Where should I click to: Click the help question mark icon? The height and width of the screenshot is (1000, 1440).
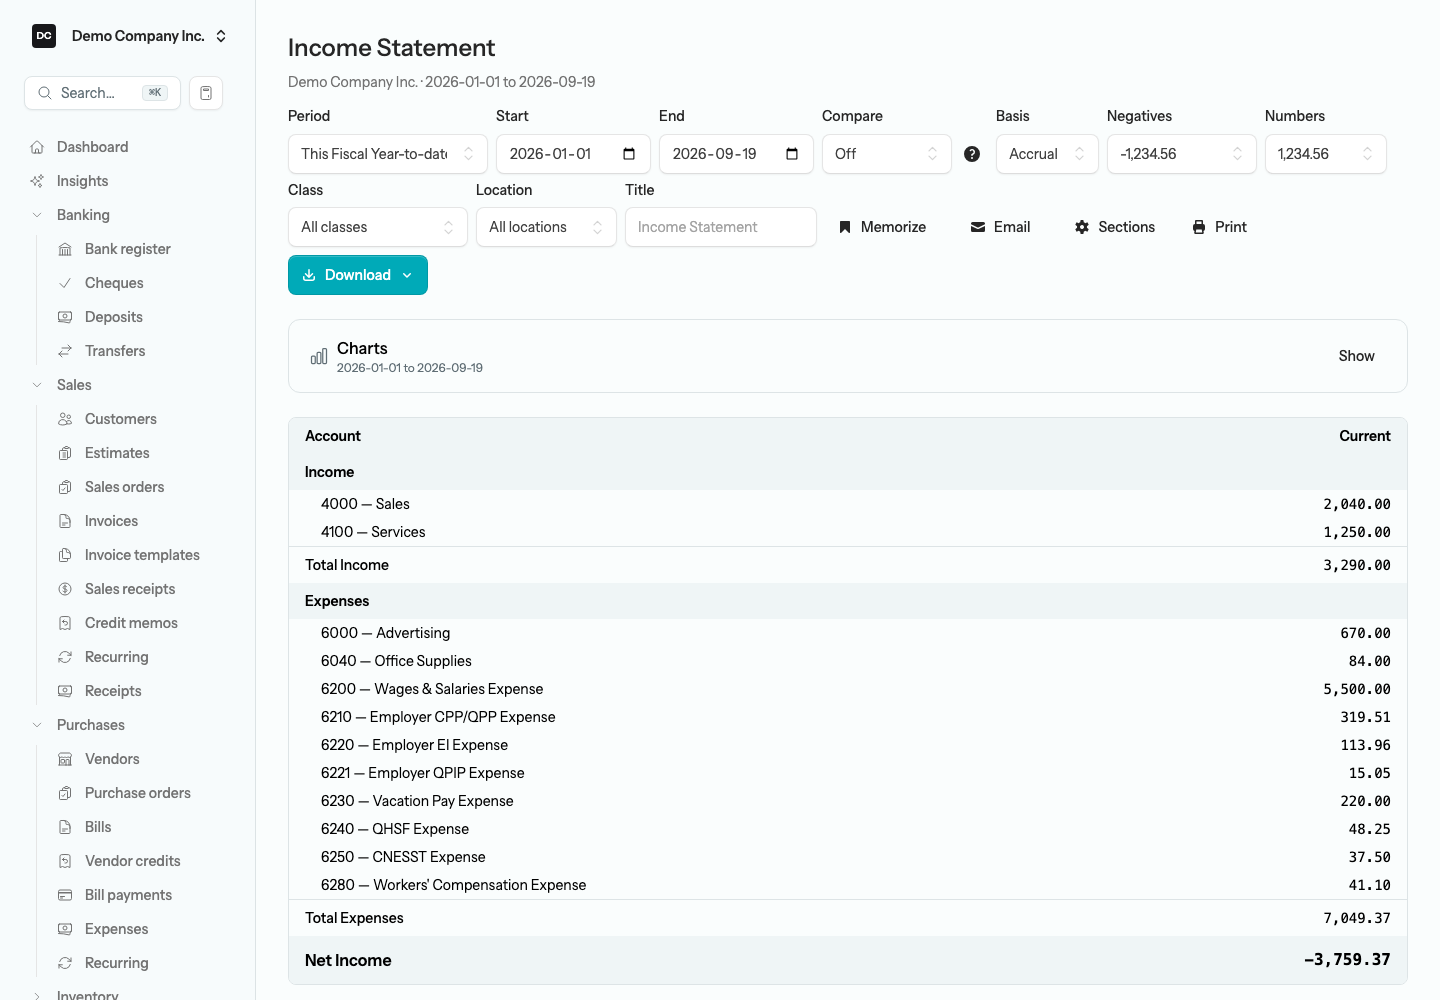pyautogui.click(x=972, y=154)
